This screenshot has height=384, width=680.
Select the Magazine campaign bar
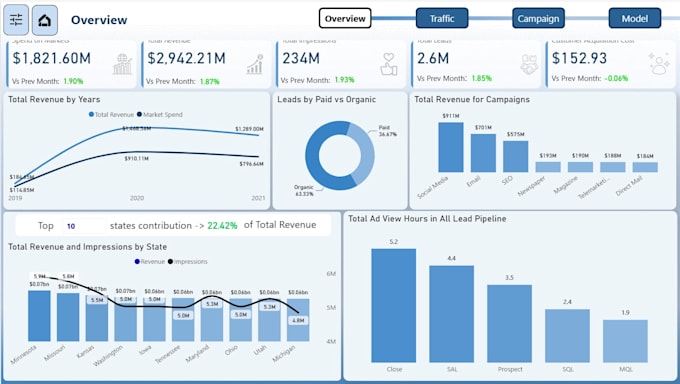pyautogui.click(x=580, y=167)
